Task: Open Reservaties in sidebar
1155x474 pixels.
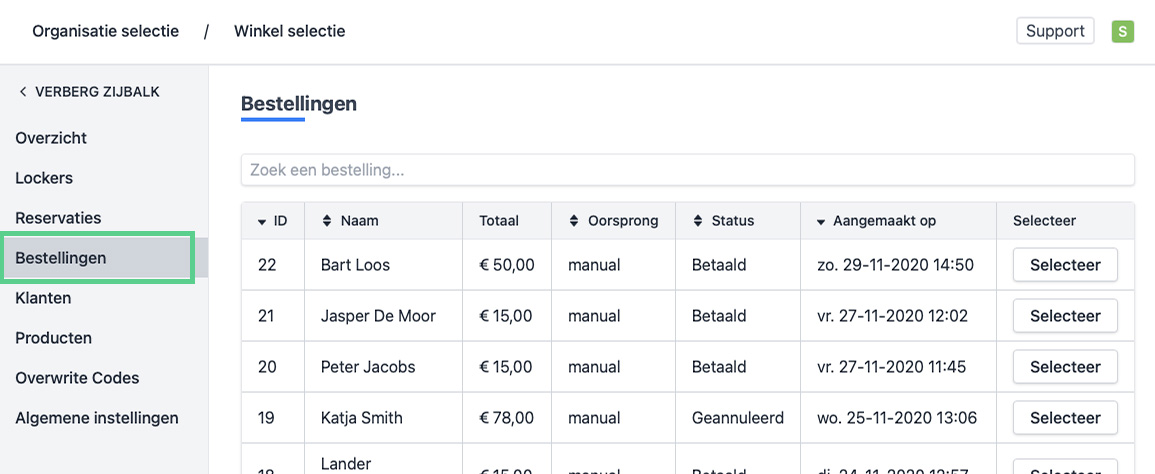Action: 58,218
